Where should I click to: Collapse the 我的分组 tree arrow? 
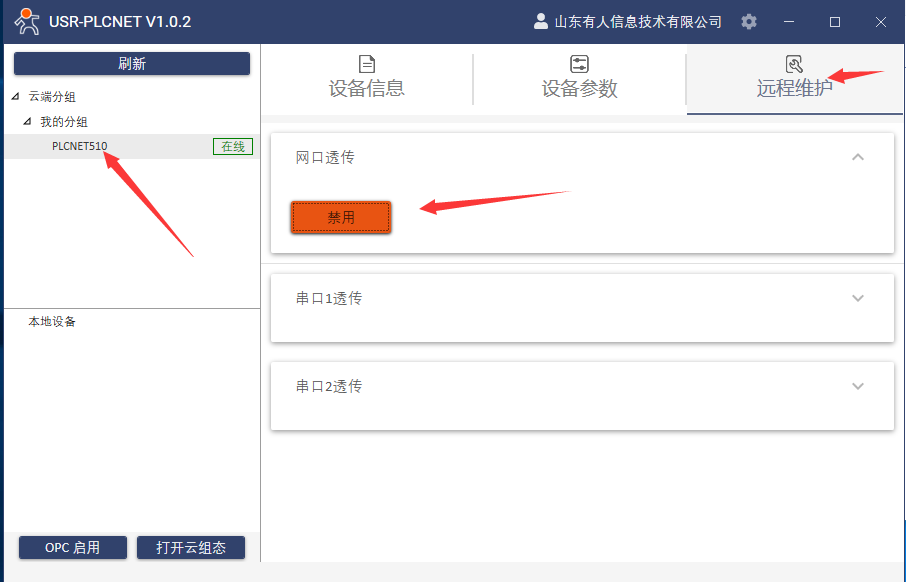pyautogui.click(x=27, y=121)
